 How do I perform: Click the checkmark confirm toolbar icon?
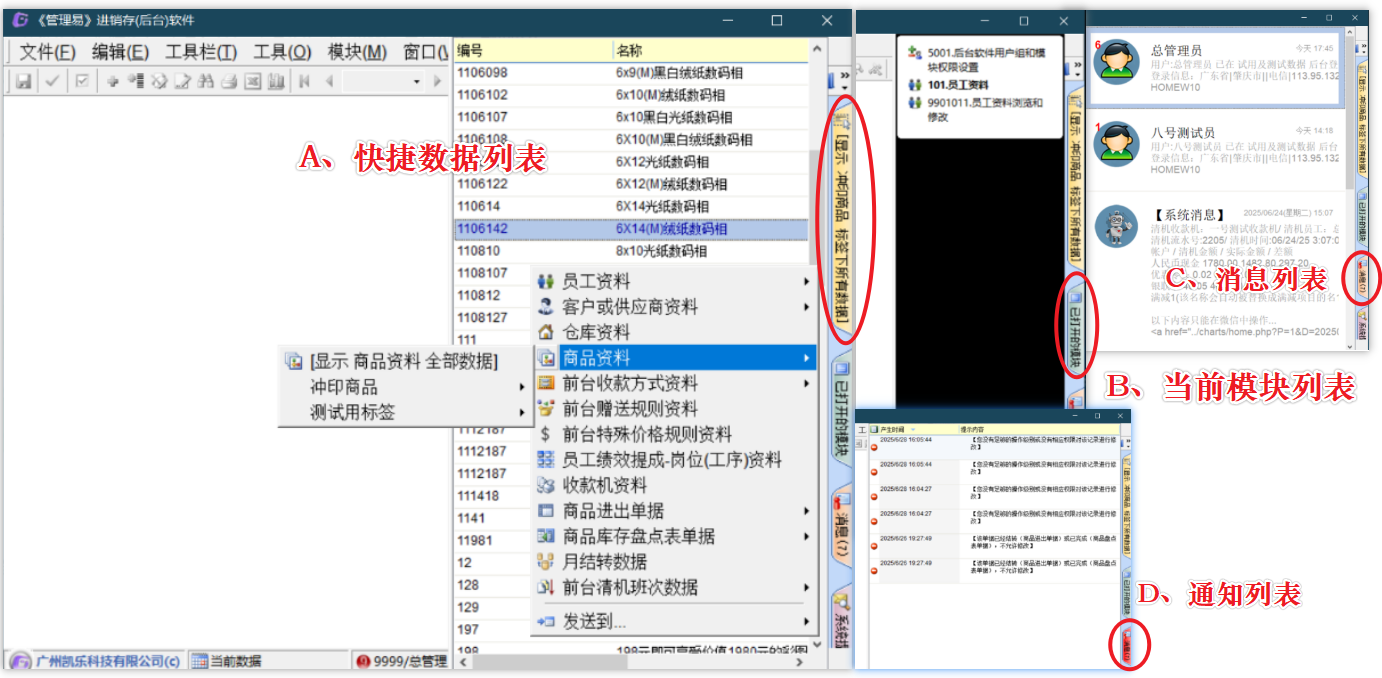pos(52,82)
